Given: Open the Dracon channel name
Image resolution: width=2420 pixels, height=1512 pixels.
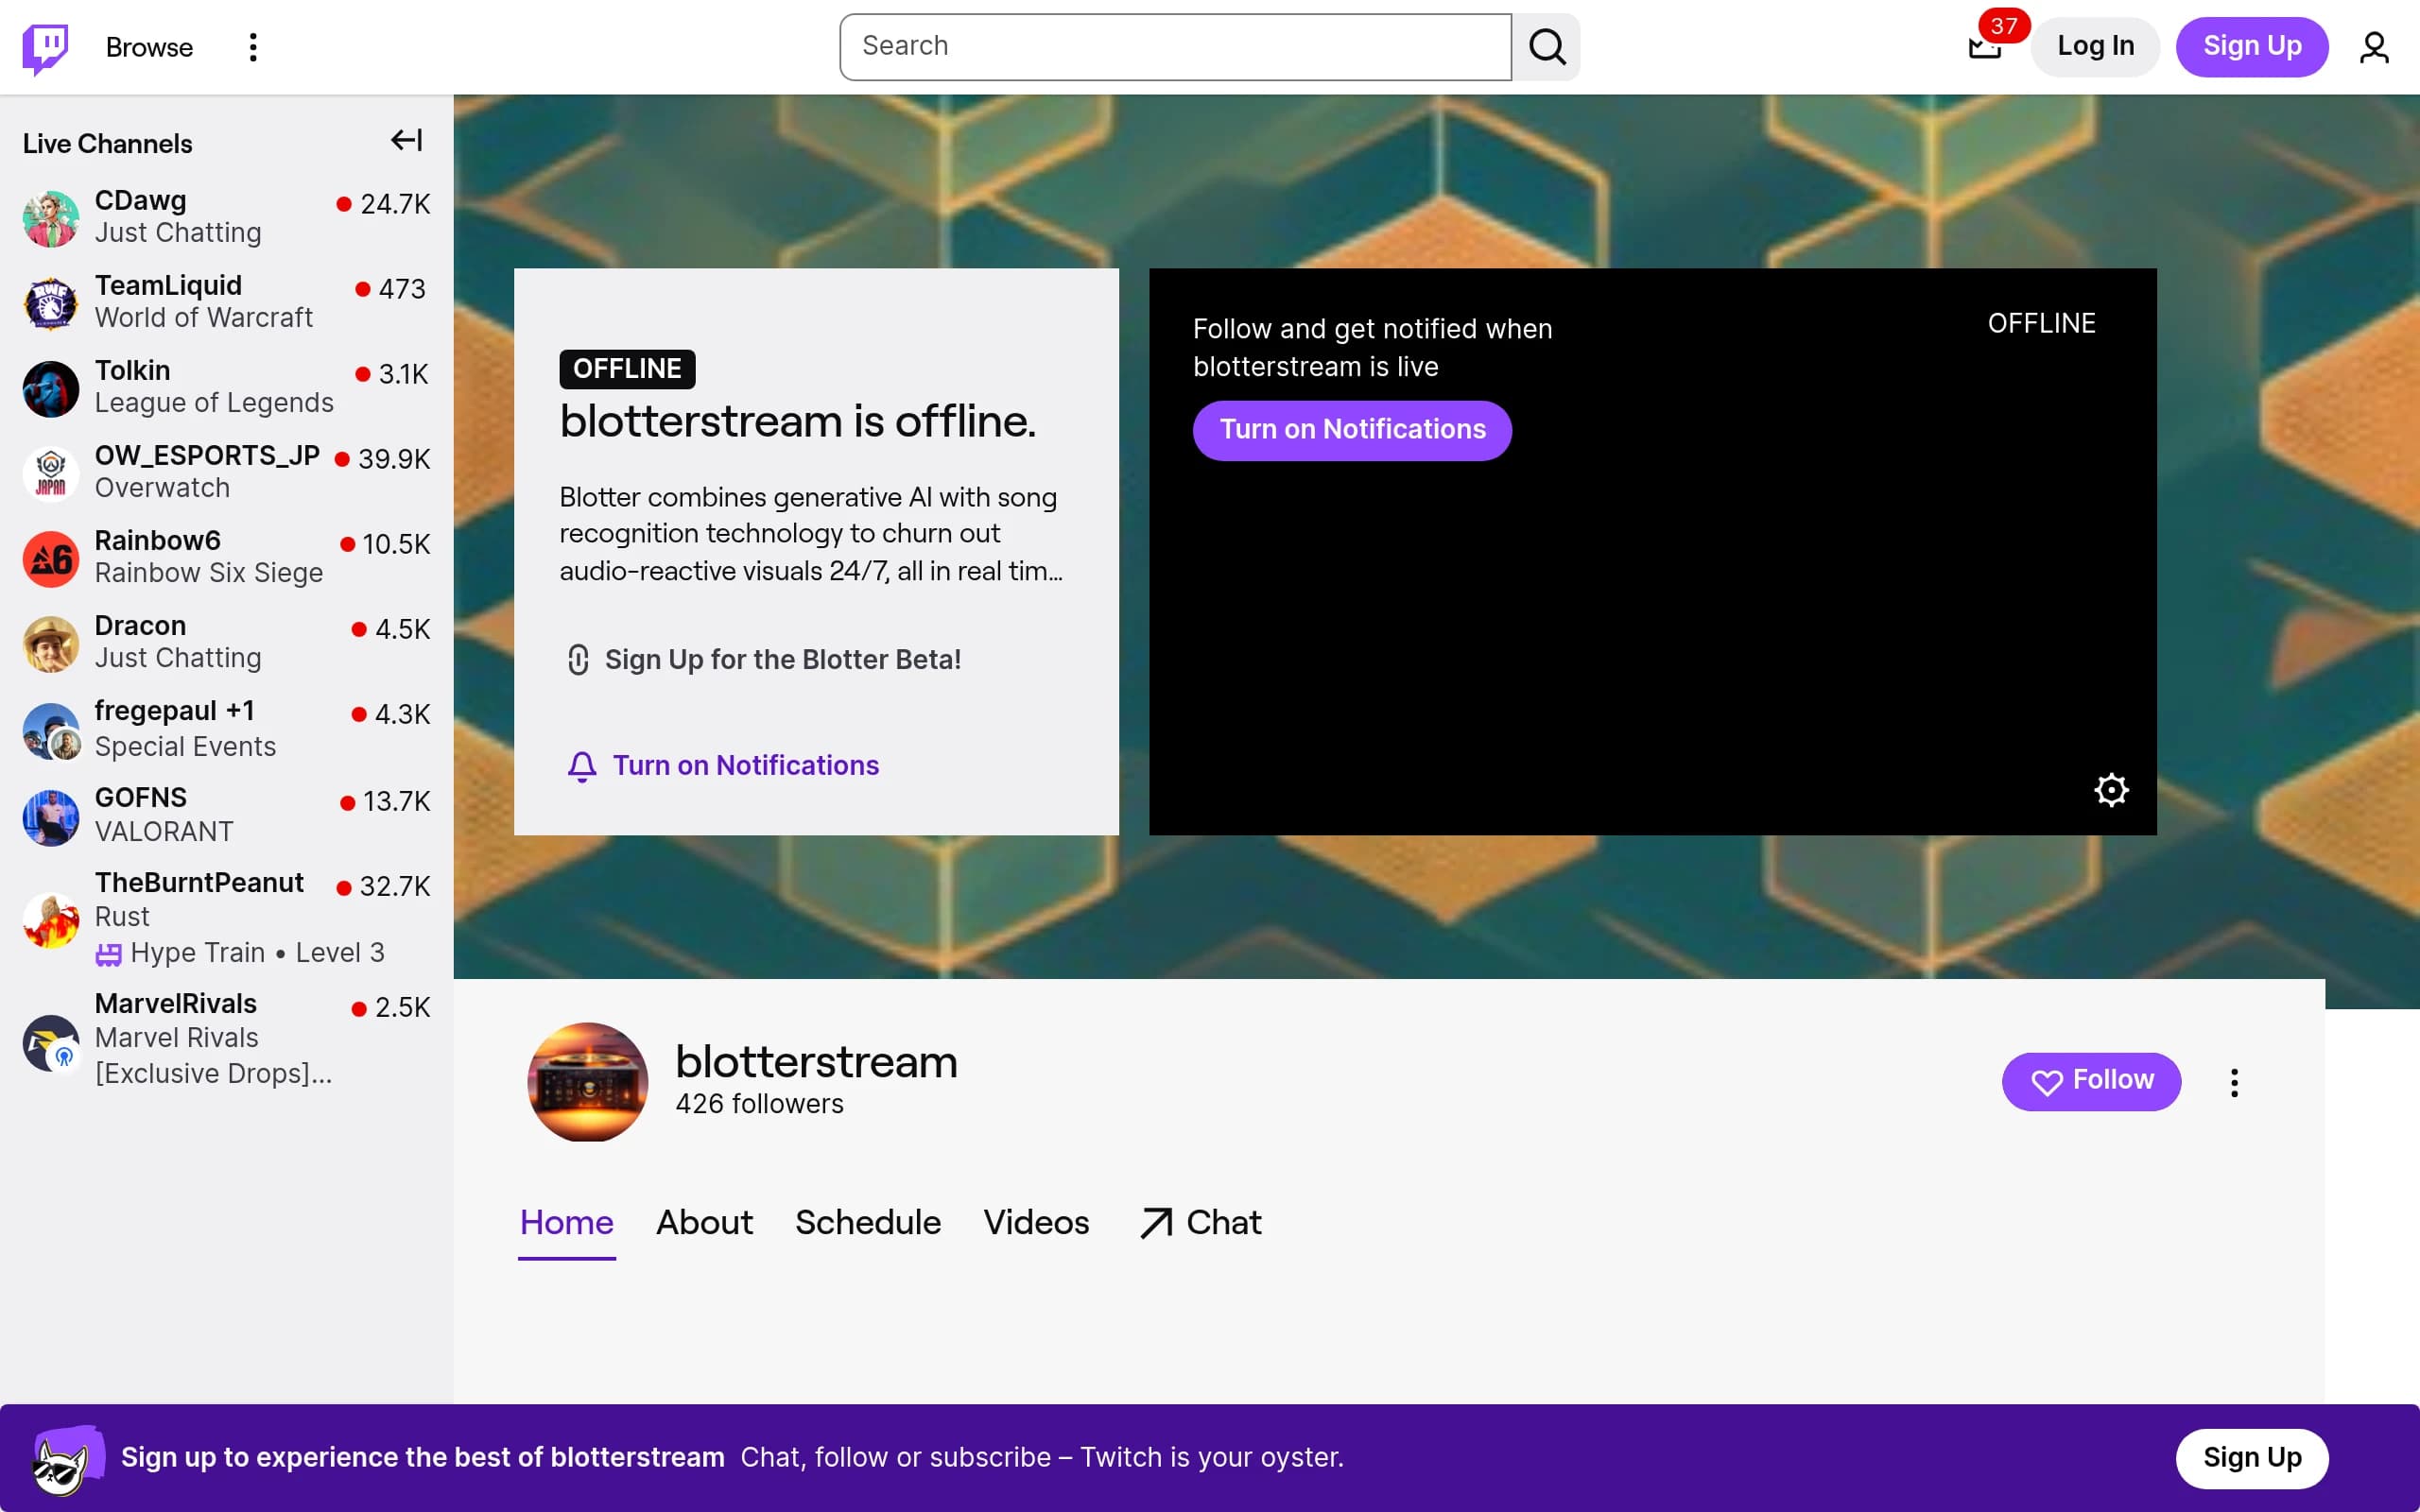Looking at the screenshot, I should tap(141, 626).
